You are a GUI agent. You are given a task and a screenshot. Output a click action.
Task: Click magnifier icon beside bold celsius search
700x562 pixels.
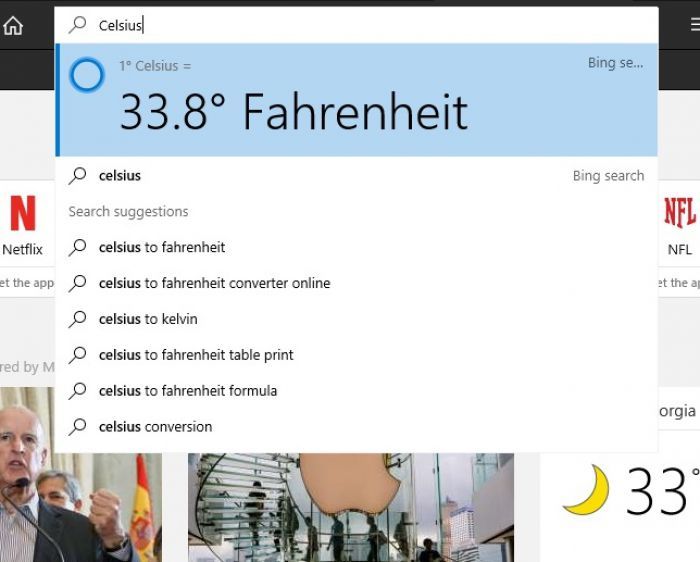tap(78, 175)
